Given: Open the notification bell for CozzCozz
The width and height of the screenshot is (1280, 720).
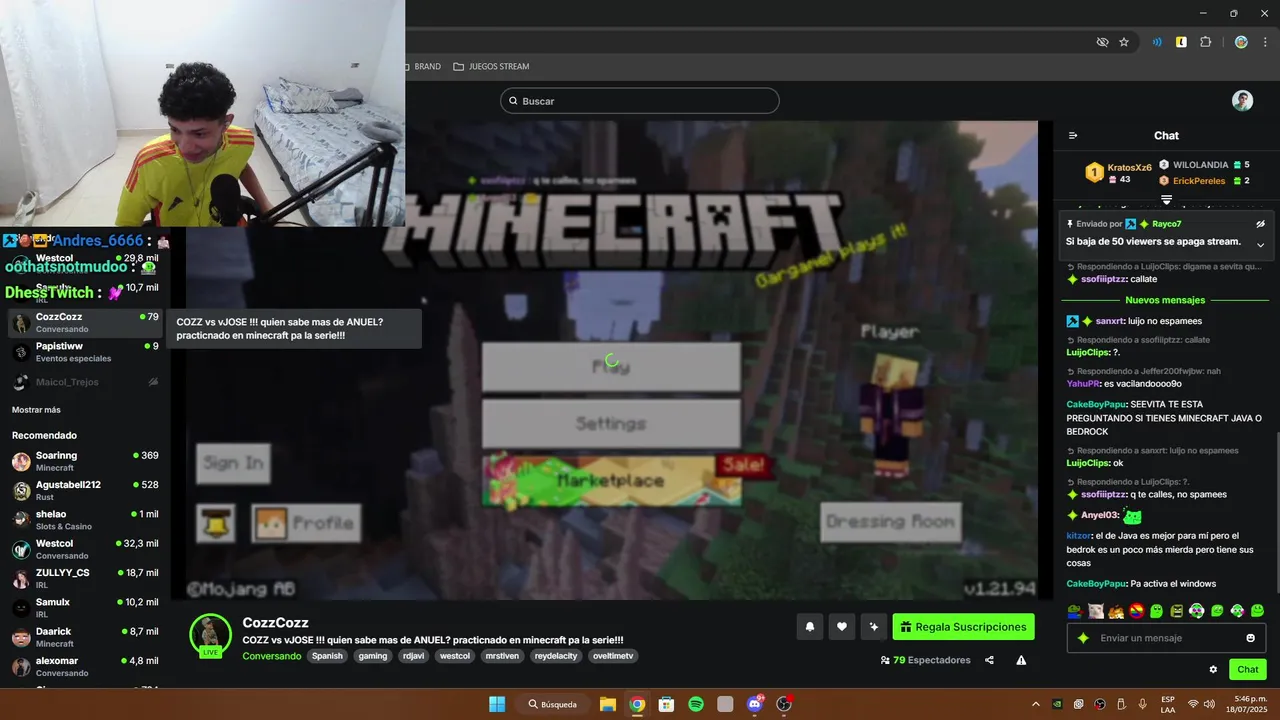Looking at the screenshot, I should click(x=810, y=627).
